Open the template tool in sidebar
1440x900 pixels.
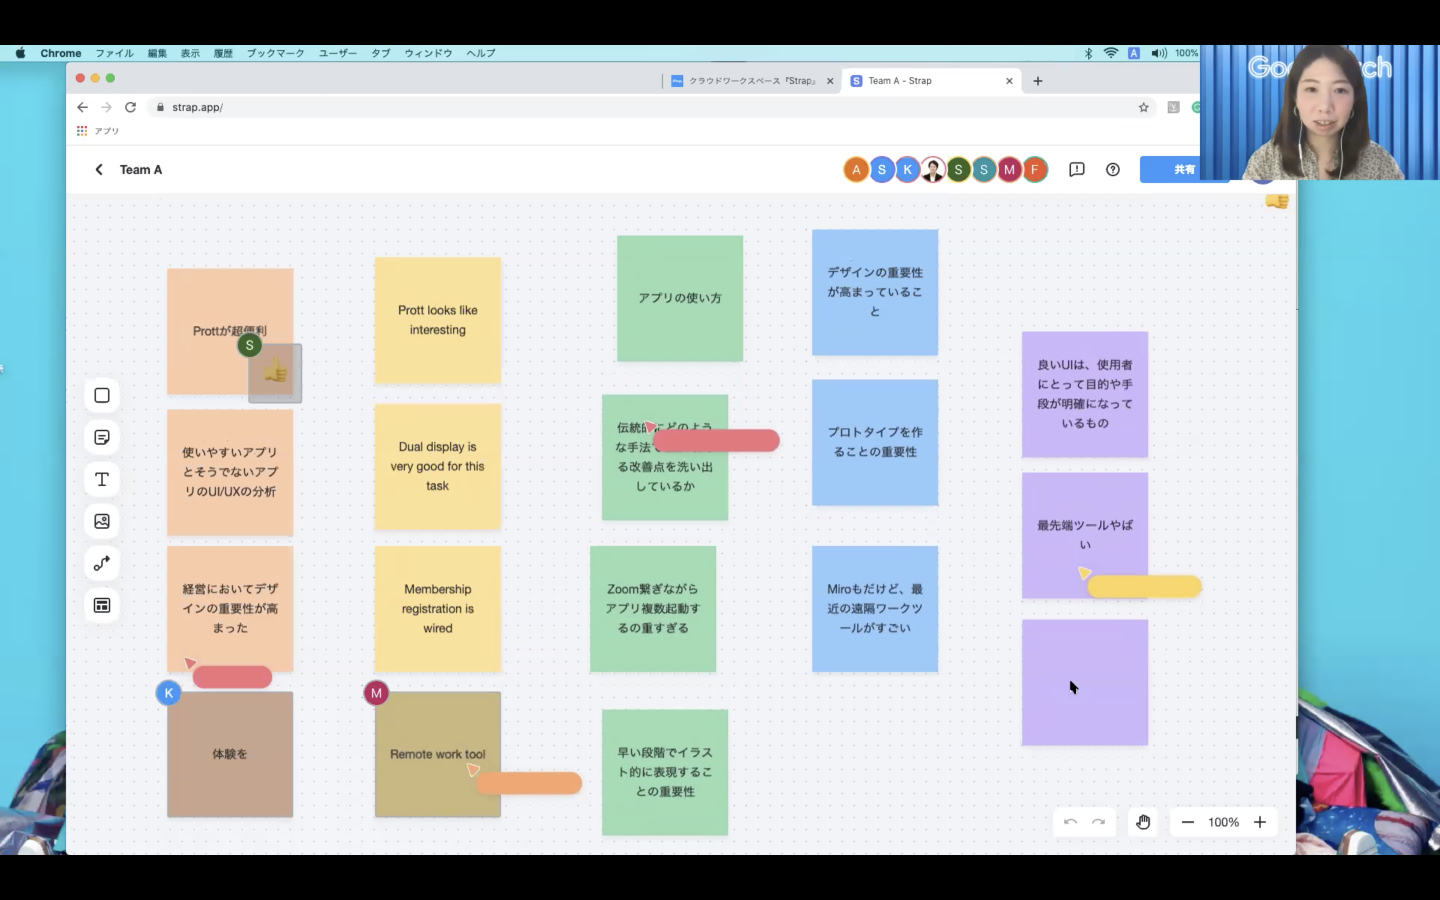point(102,605)
